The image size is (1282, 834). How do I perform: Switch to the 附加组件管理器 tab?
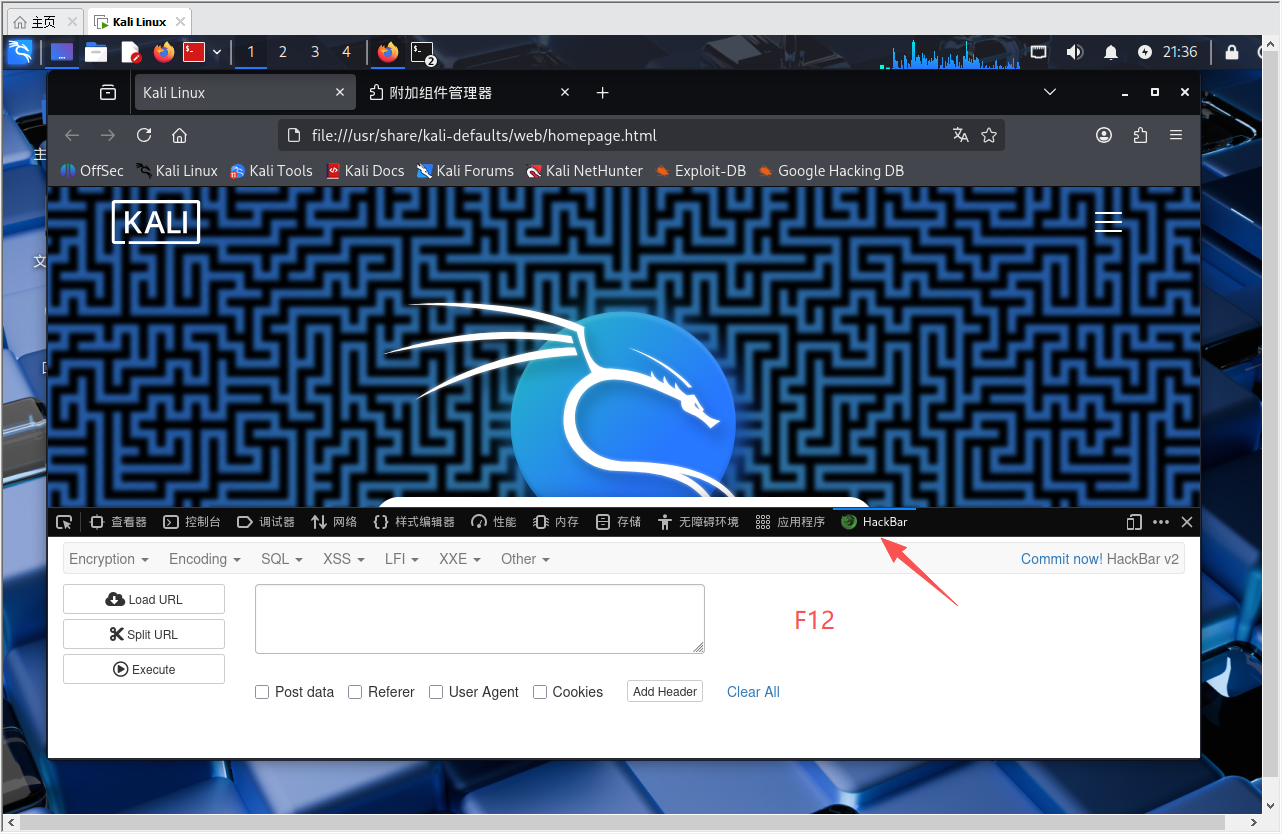[469, 92]
